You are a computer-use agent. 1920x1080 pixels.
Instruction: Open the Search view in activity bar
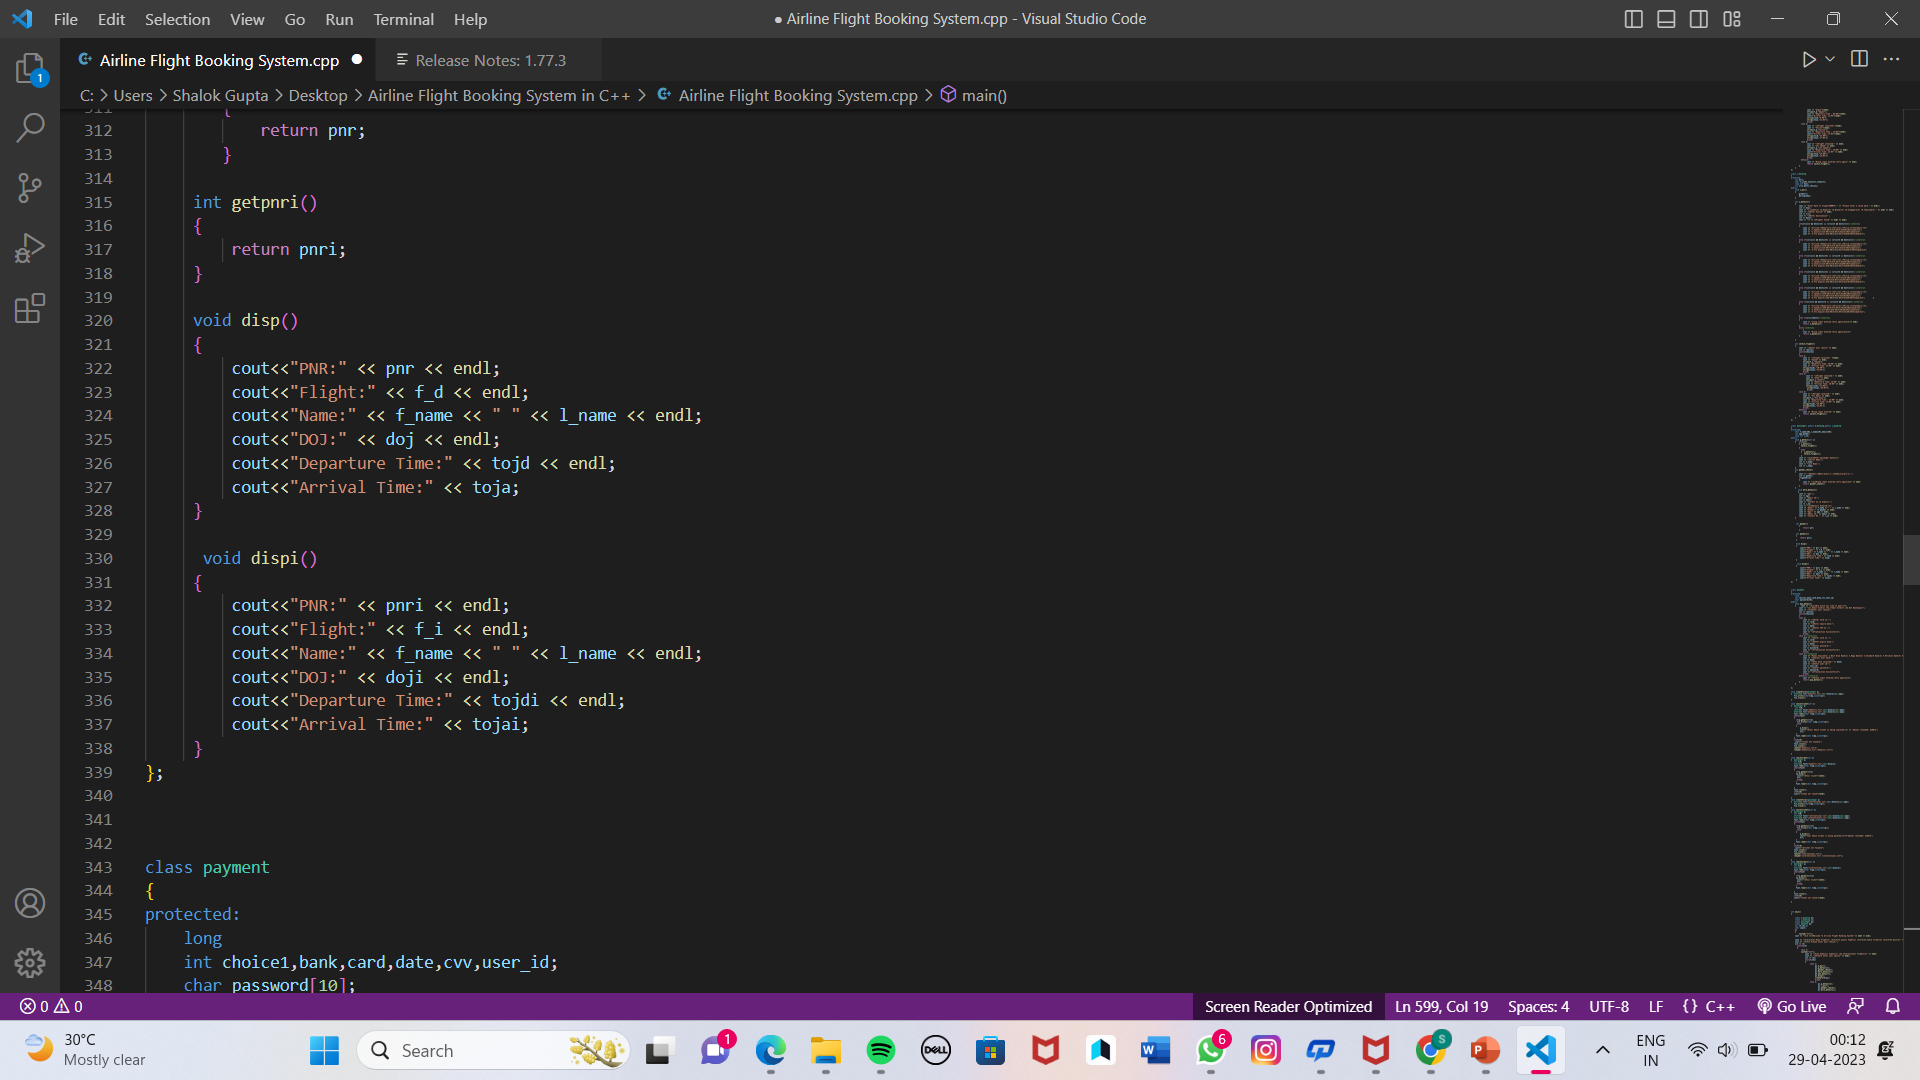[30, 127]
